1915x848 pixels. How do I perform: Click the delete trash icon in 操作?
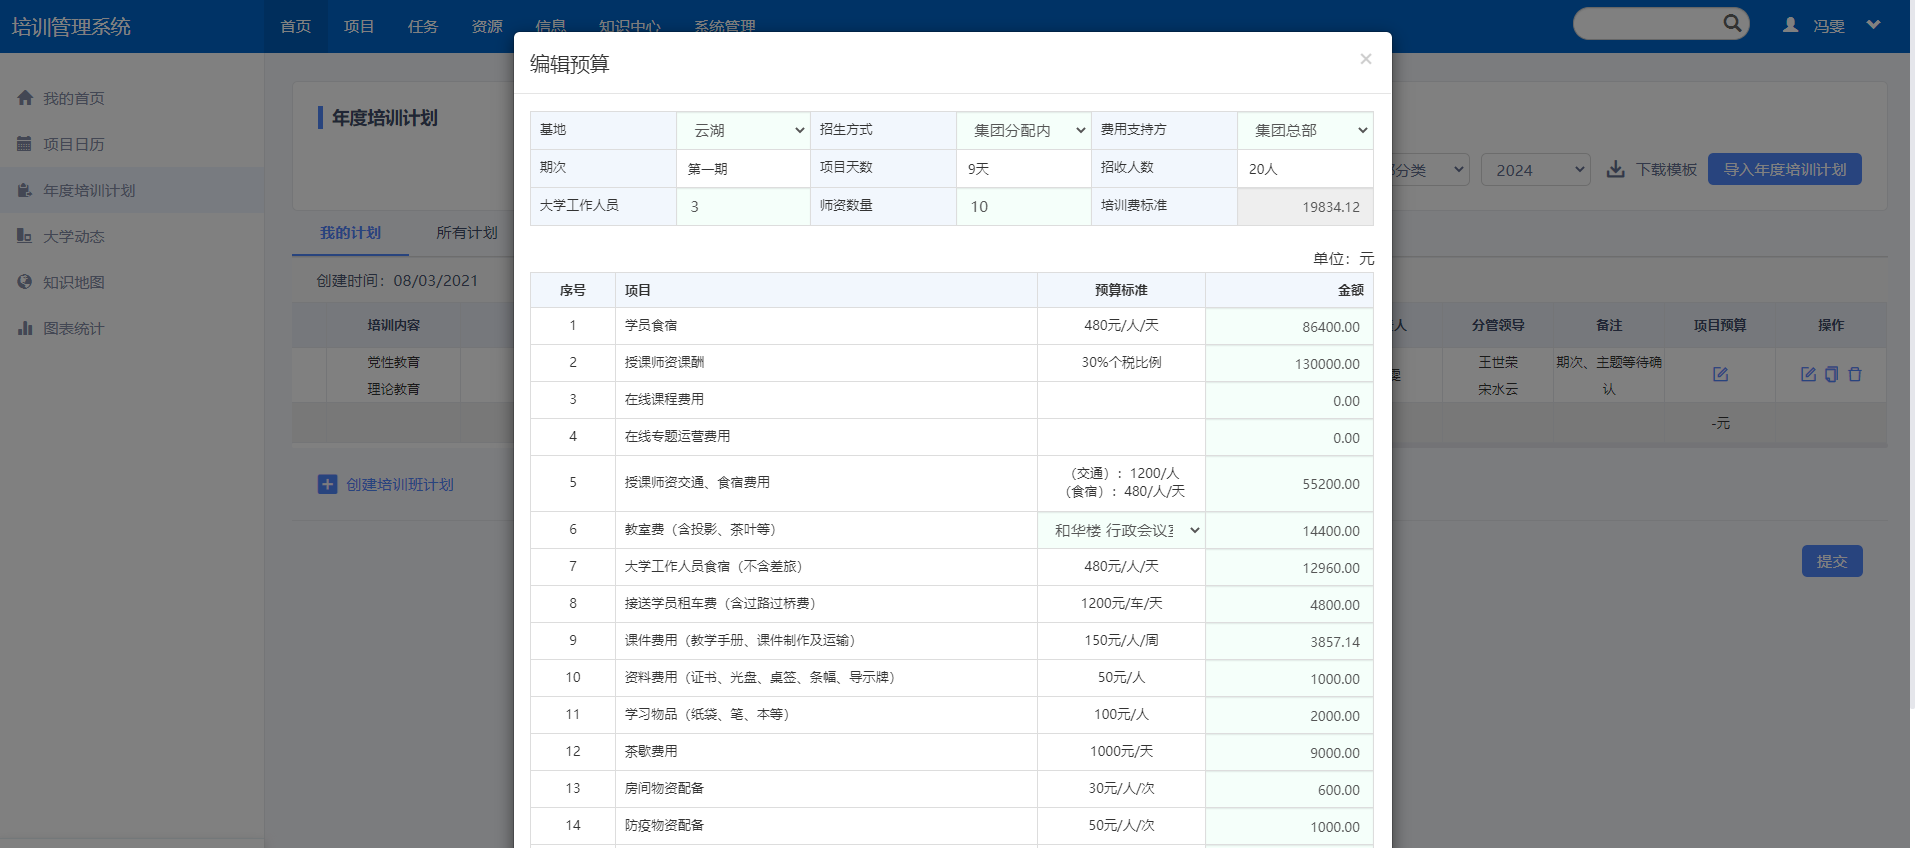tap(1855, 374)
